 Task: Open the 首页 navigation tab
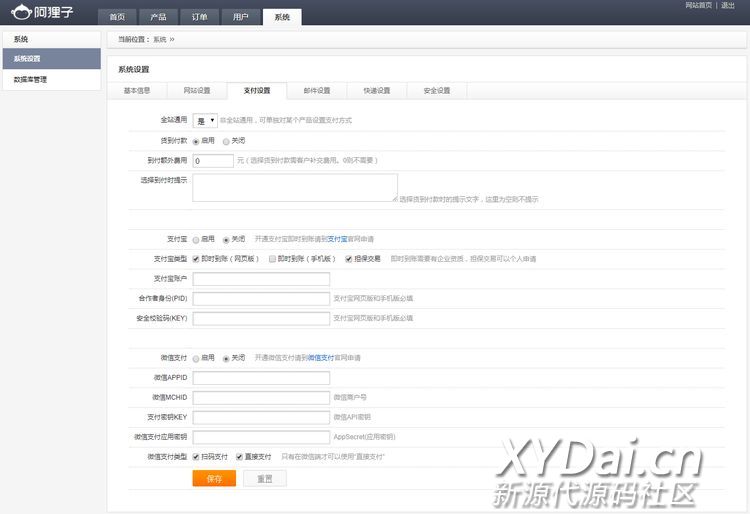[x=117, y=17]
